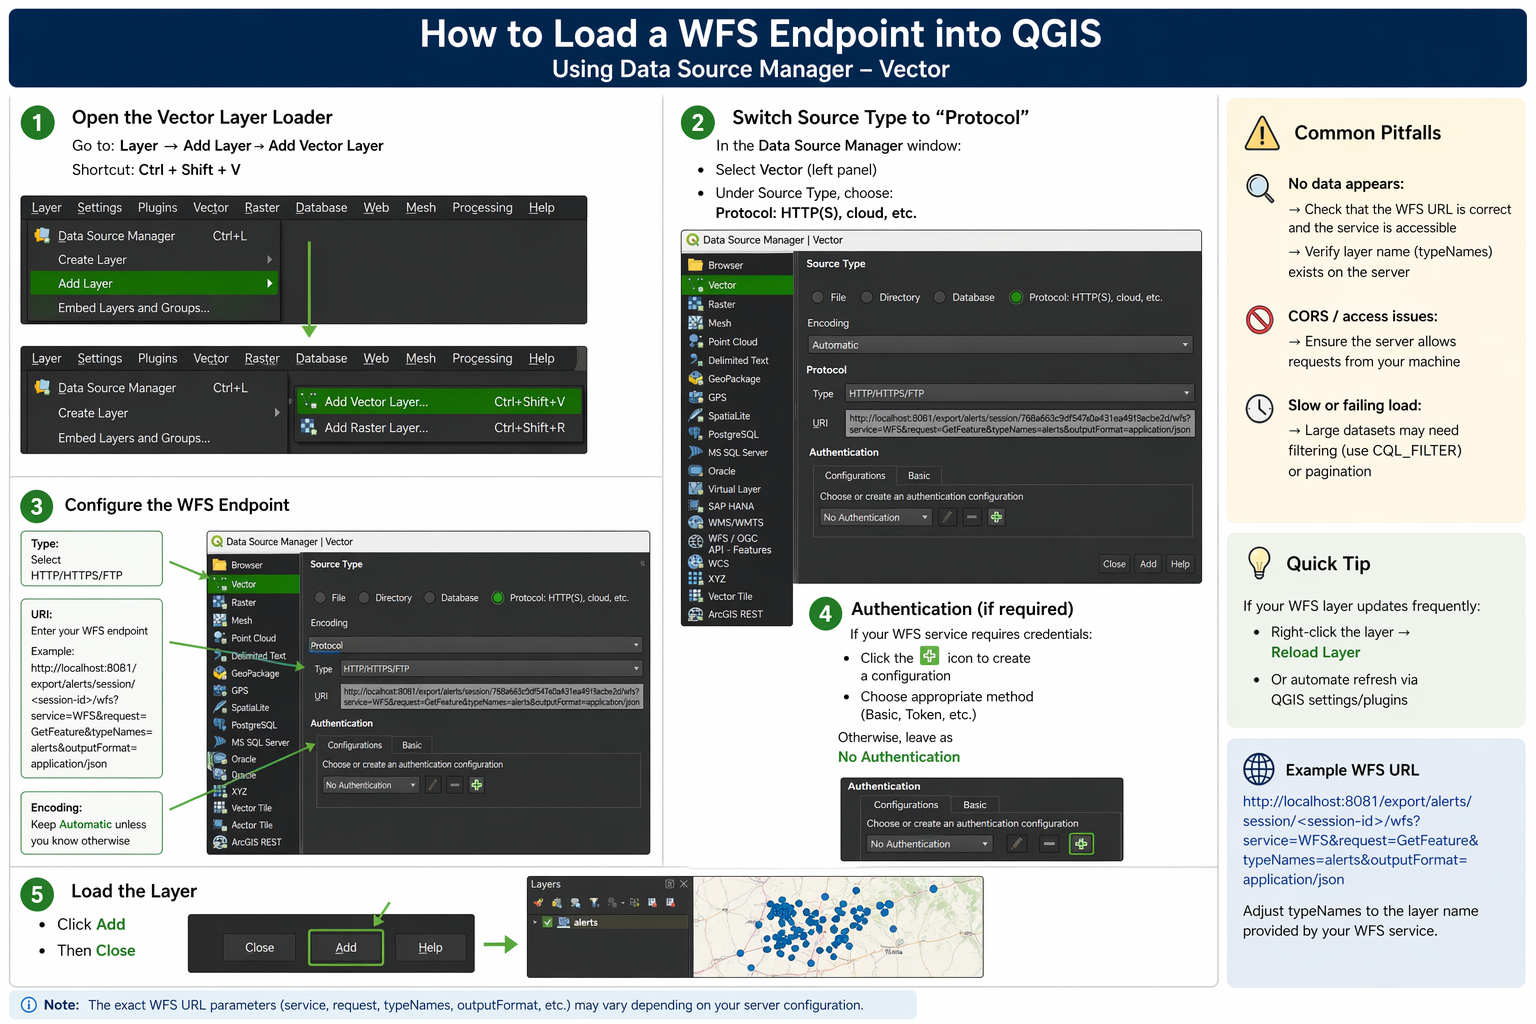Viewport: 1536px width, 1024px height.
Task: Select MS SQL Server in Step 2 list
Action: click(737, 452)
